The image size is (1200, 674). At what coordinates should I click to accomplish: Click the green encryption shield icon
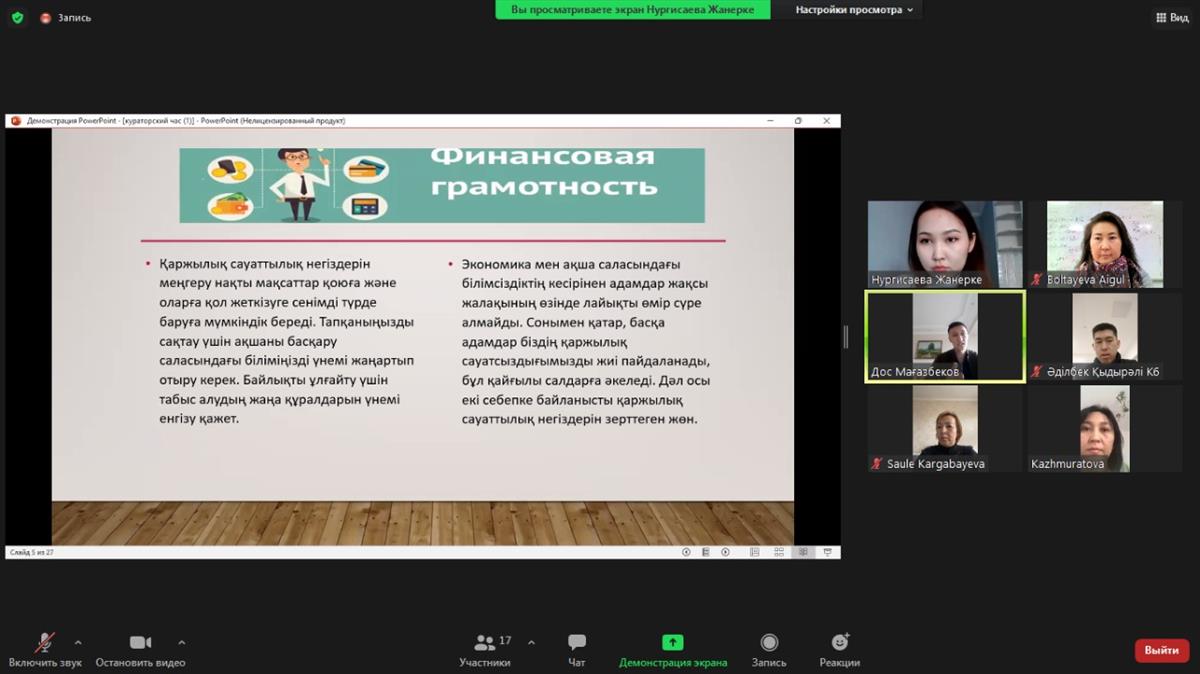click(17, 17)
